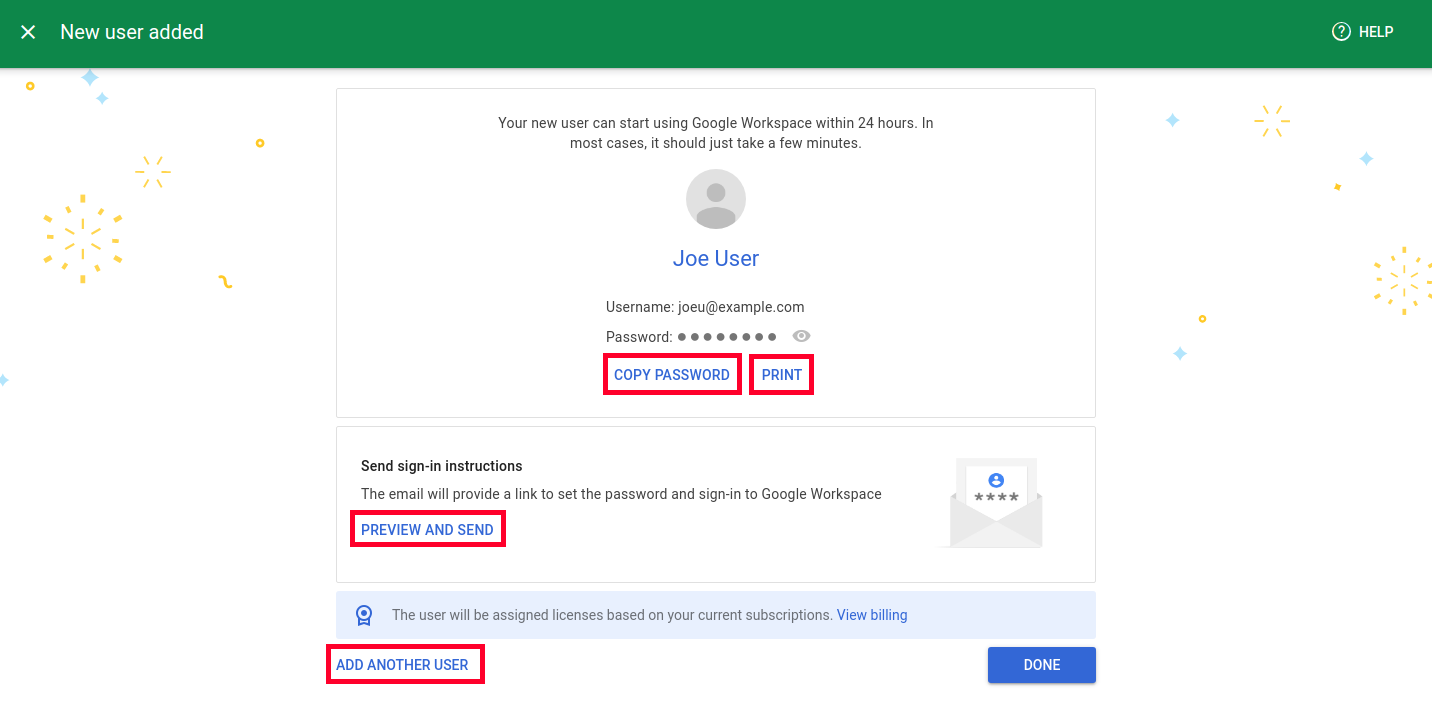
Task: Open the Joe User profile link
Action: 715,258
